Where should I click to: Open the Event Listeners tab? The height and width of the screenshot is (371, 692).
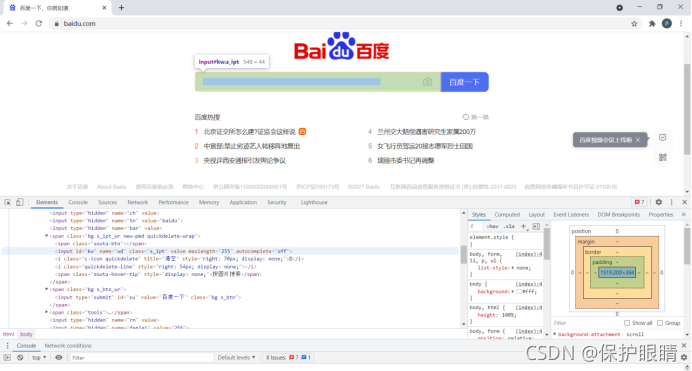click(x=571, y=214)
